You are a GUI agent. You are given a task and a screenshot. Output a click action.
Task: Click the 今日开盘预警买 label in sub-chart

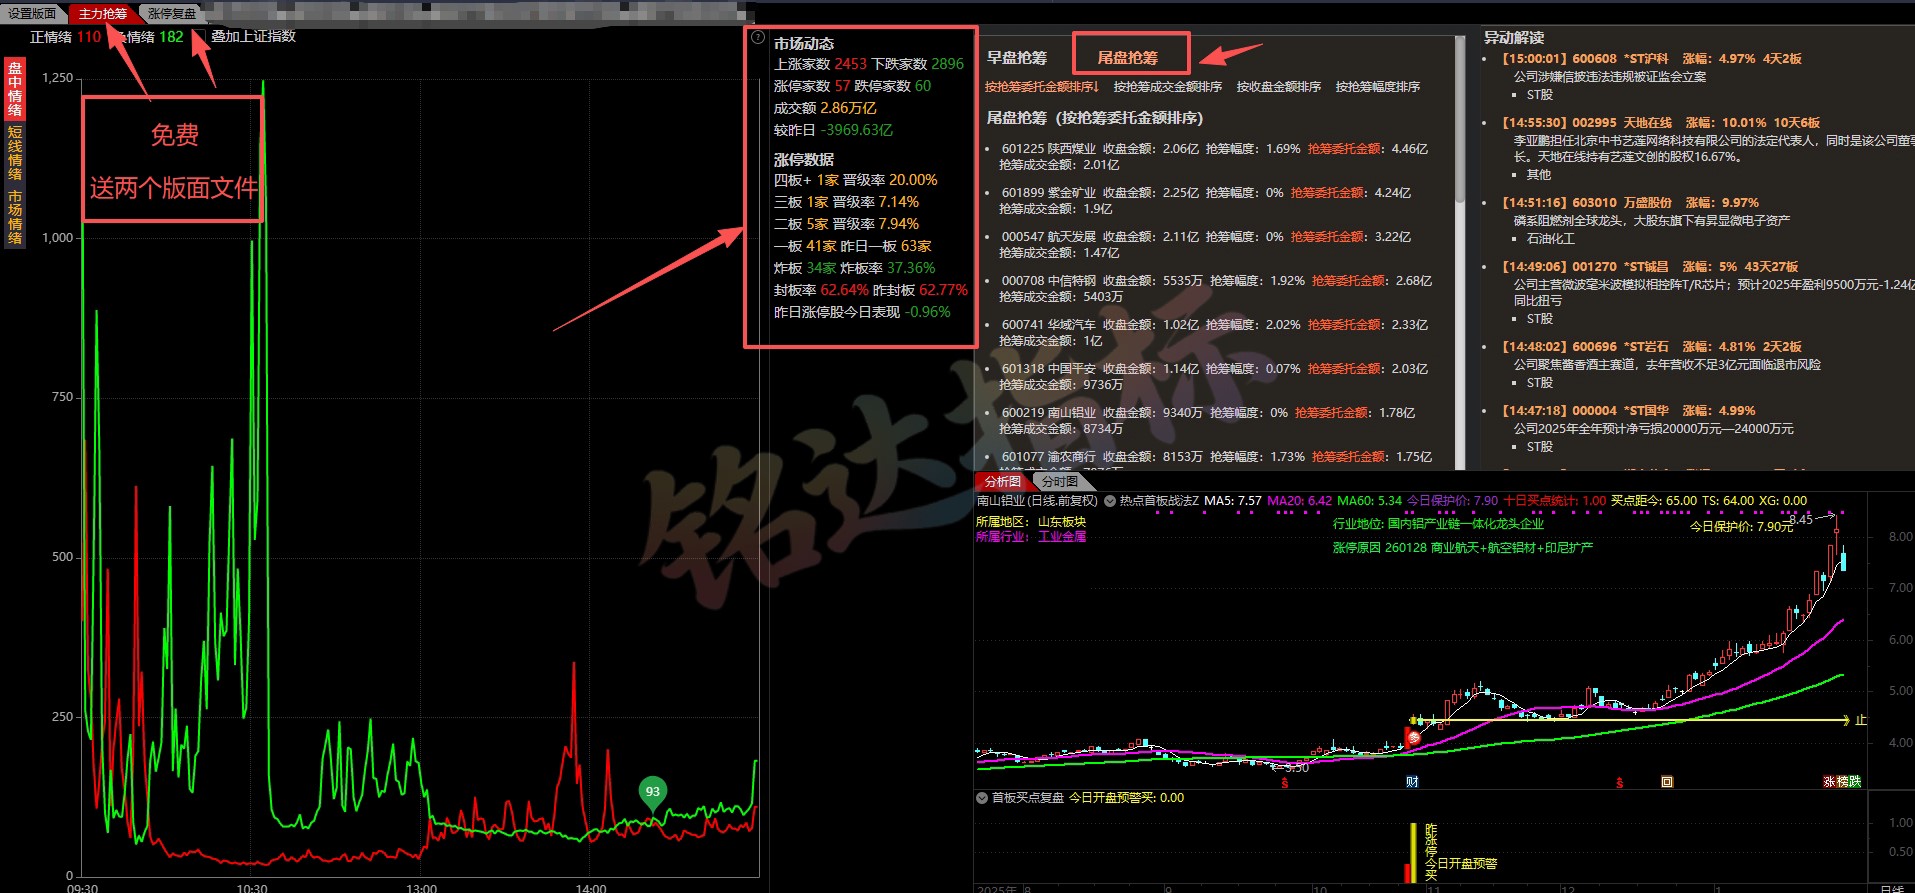click(1126, 798)
